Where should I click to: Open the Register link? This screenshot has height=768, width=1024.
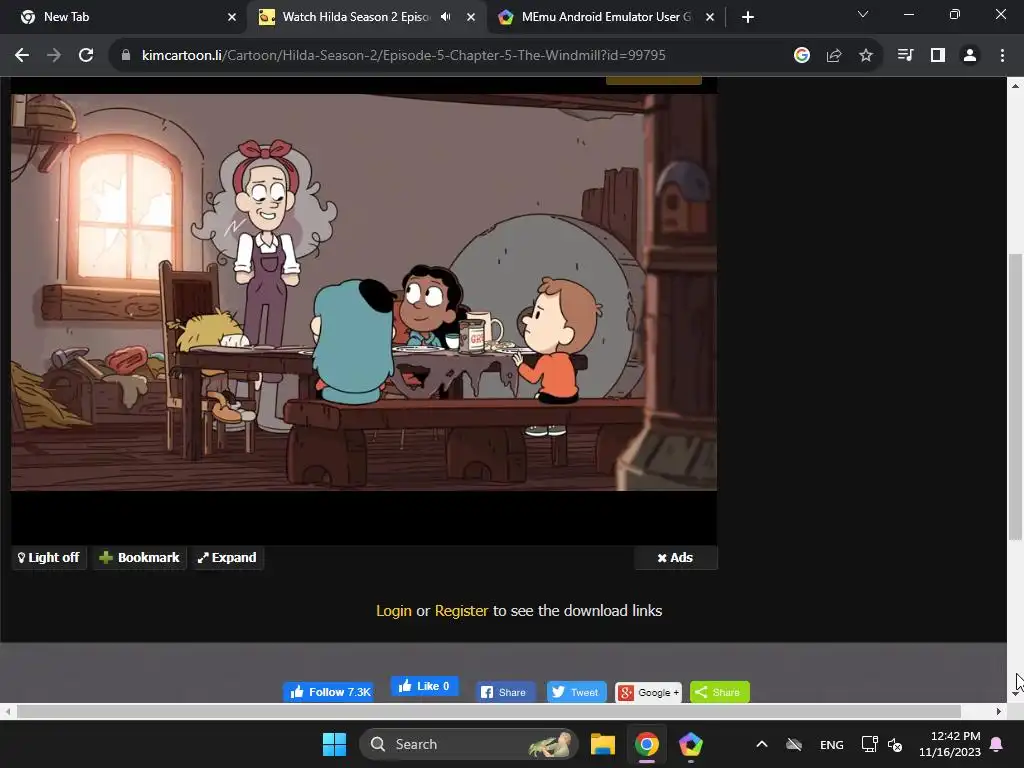(x=461, y=611)
